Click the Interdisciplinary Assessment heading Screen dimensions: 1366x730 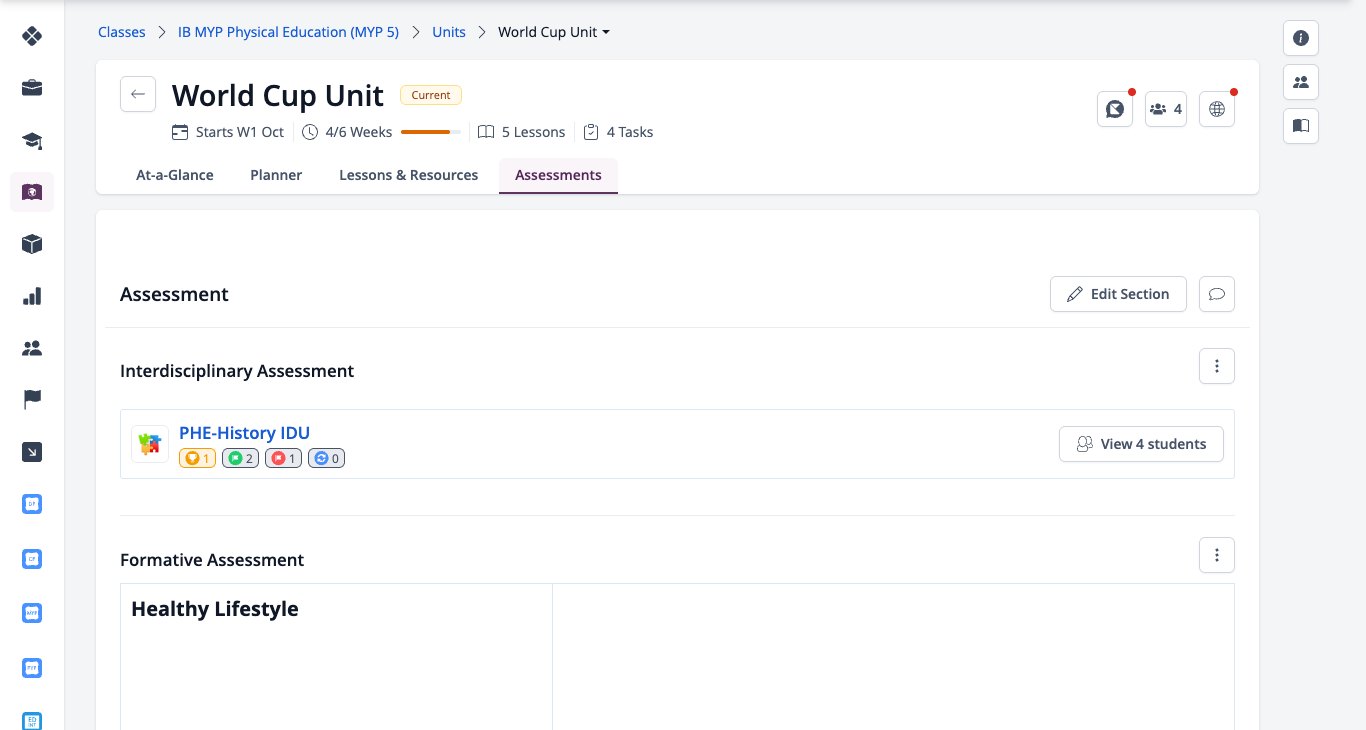click(237, 371)
